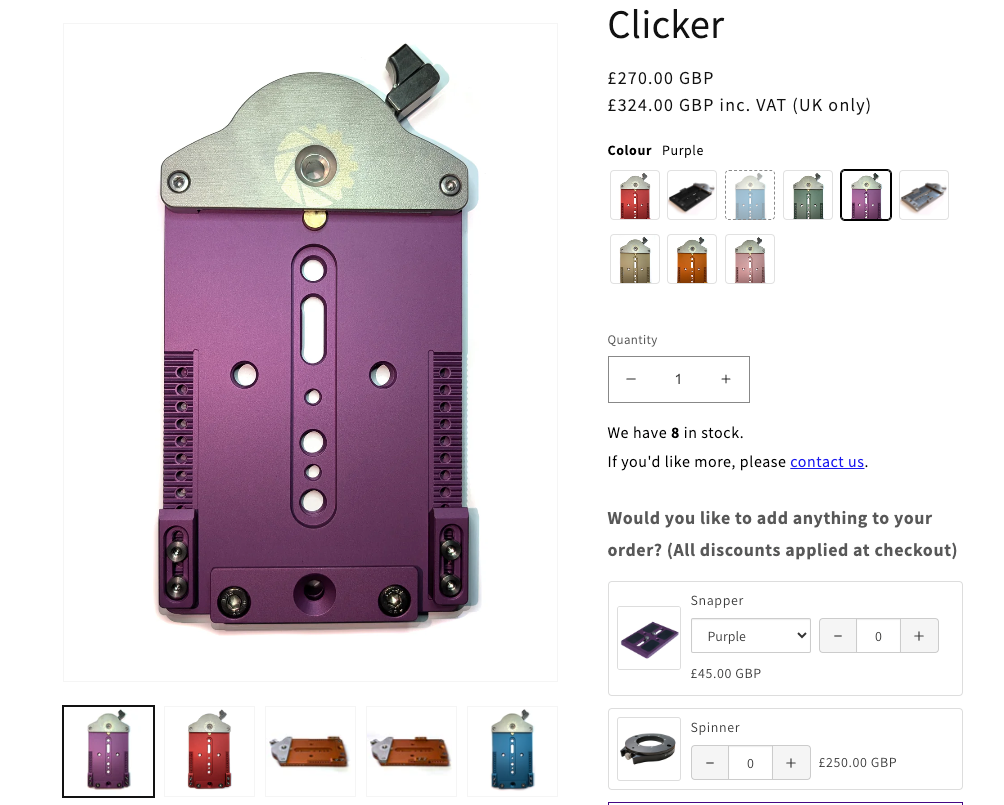
Task: Select the red colour swatch
Action: (635, 195)
